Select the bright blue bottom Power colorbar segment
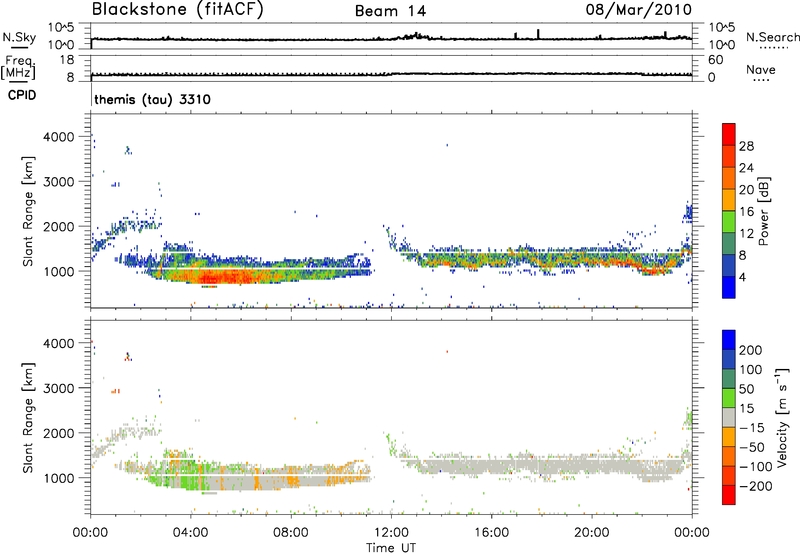800x554 pixels. 729,287
